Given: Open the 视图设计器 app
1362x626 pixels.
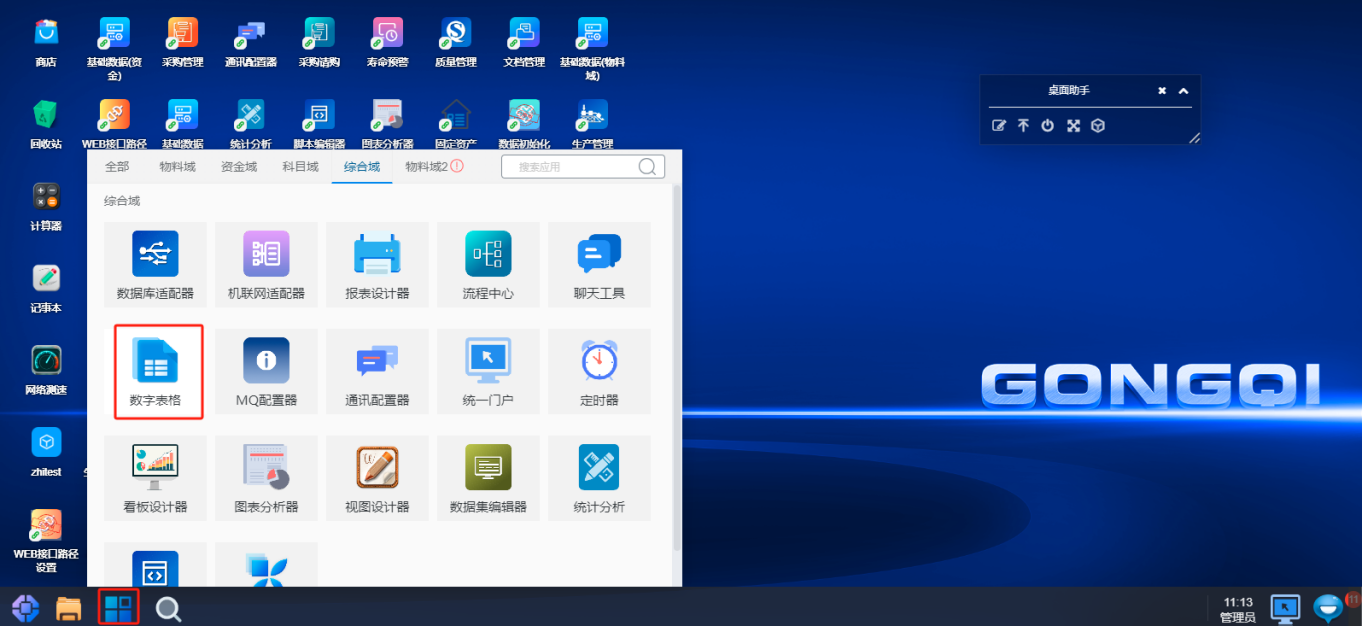Looking at the screenshot, I should (377, 478).
